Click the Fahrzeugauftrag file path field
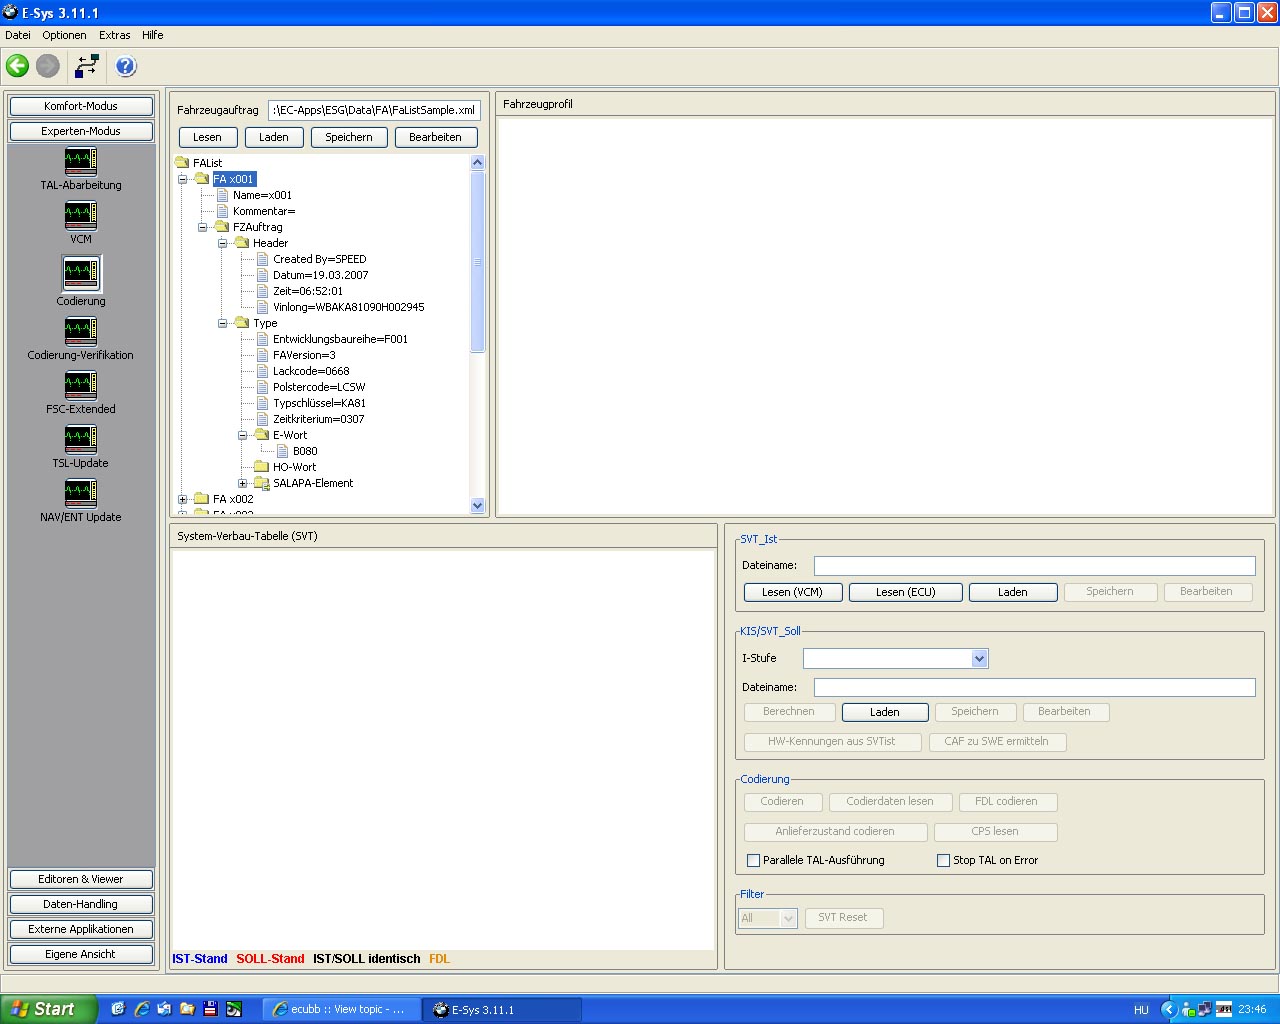This screenshot has height=1024, width=1280. click(374, 110)
